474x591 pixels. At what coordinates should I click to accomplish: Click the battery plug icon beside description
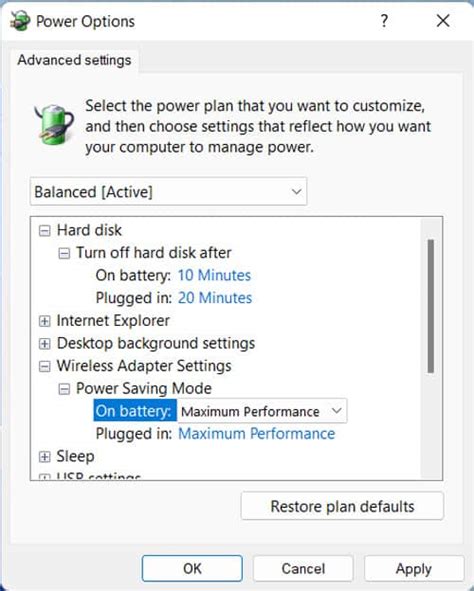point(54,125)
